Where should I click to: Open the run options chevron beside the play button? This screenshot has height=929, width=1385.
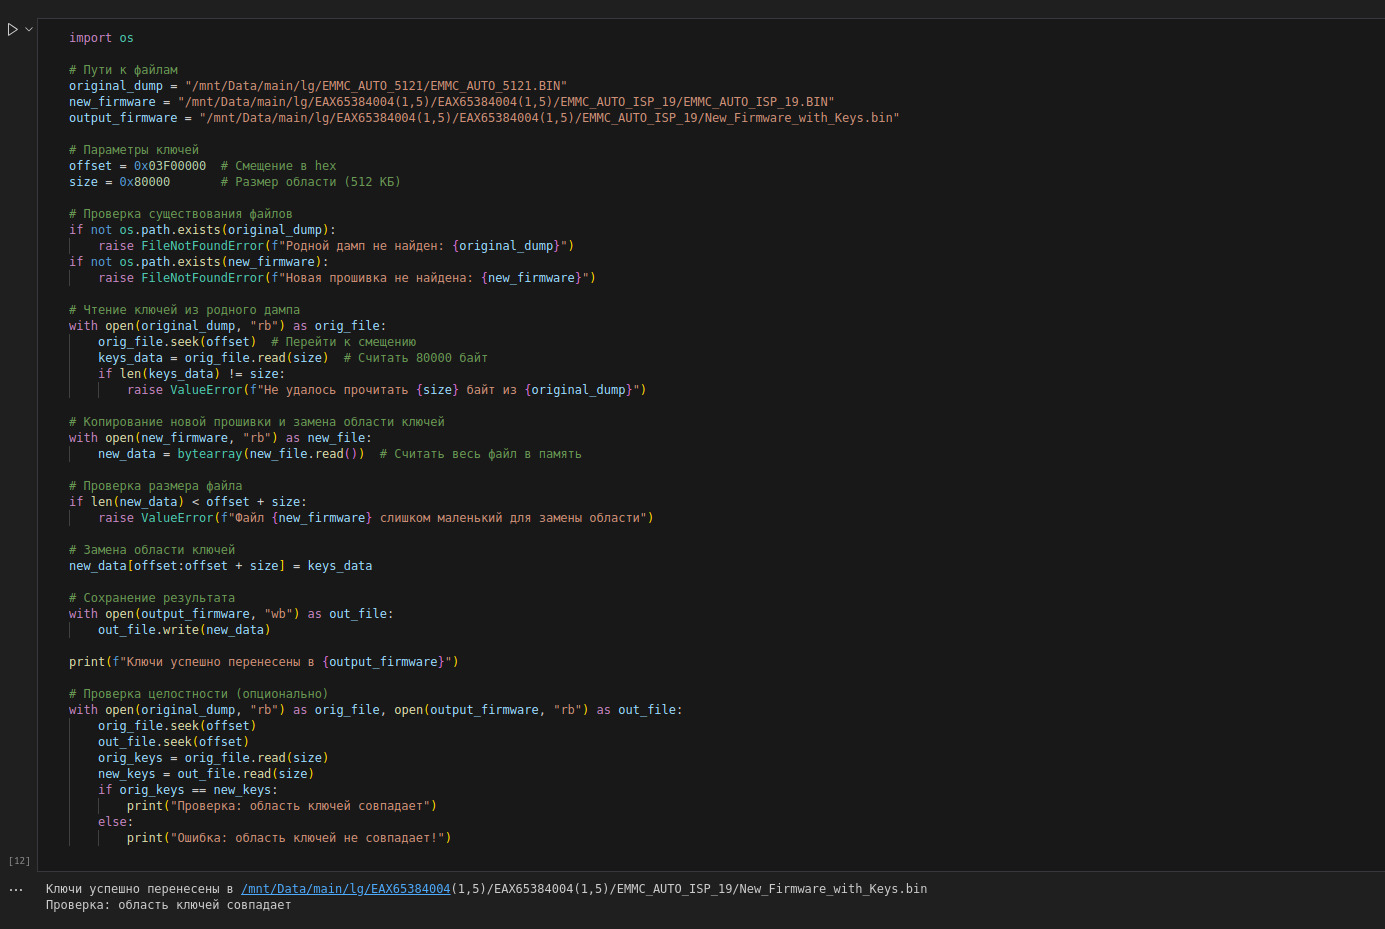(x=29, y=30)
